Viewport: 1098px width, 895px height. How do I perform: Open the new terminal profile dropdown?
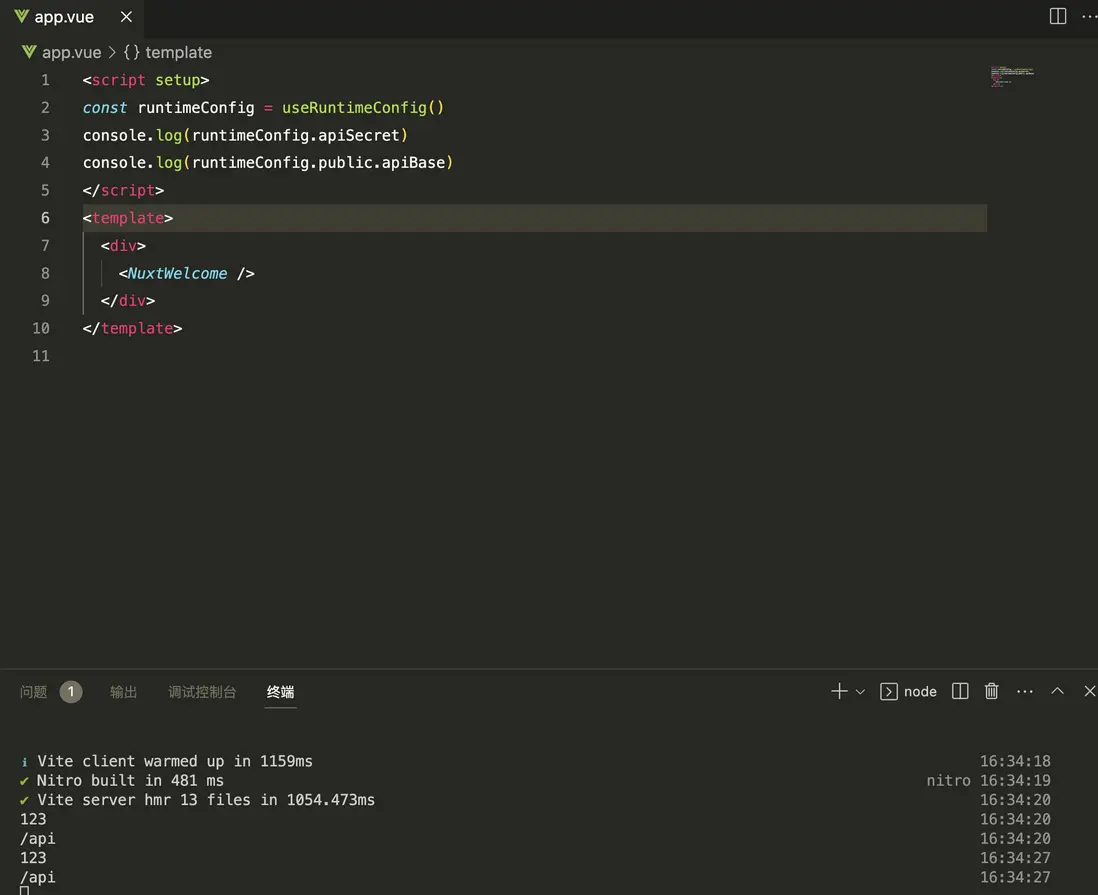(x=860, y=692)
